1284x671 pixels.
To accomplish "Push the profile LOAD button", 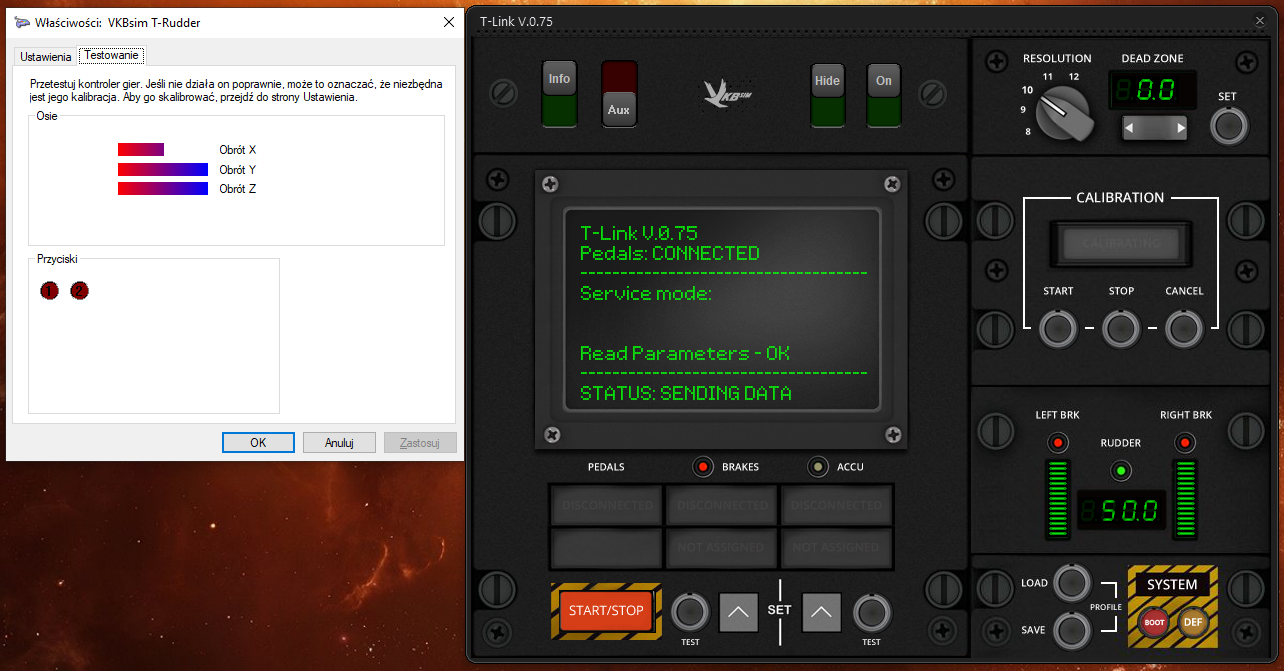I will (1070, 582).
